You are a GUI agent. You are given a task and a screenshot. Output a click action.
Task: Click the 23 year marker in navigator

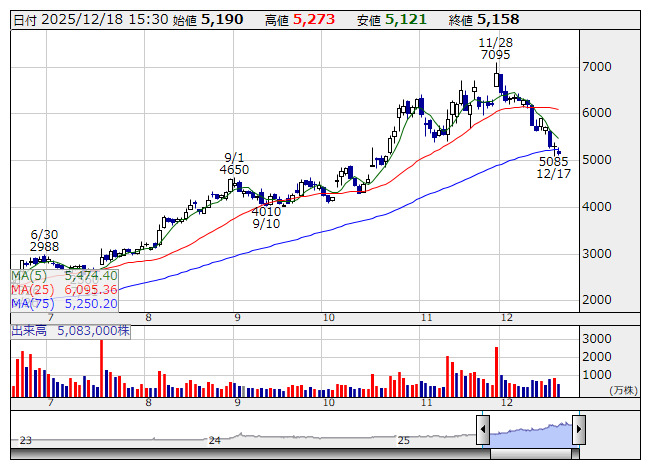(26, 440)
